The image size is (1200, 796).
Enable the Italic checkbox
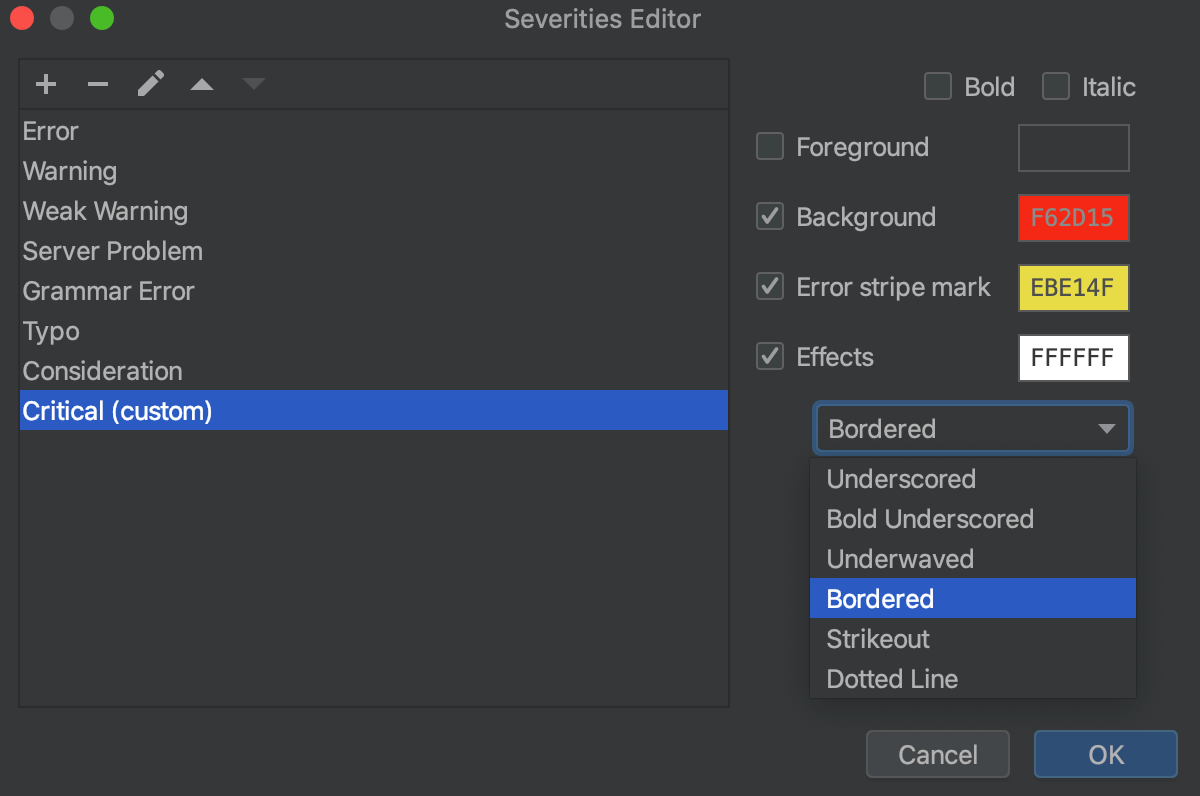pyautogui.click(x=1056, y=86)
